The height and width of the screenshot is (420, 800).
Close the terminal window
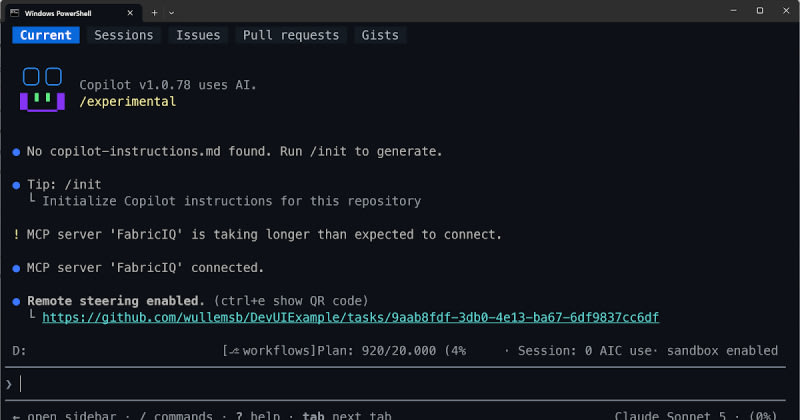click(786, 10)
